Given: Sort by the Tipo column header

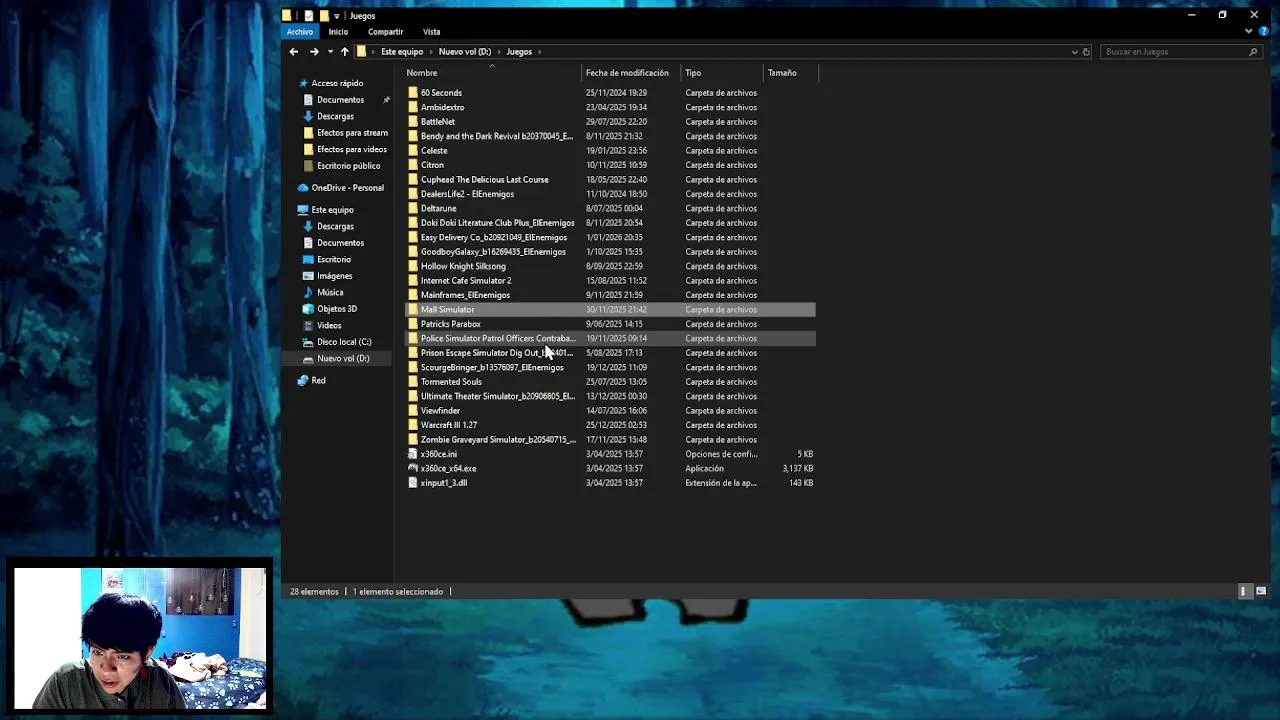Looking at the screenshot, I should point(693,73).
